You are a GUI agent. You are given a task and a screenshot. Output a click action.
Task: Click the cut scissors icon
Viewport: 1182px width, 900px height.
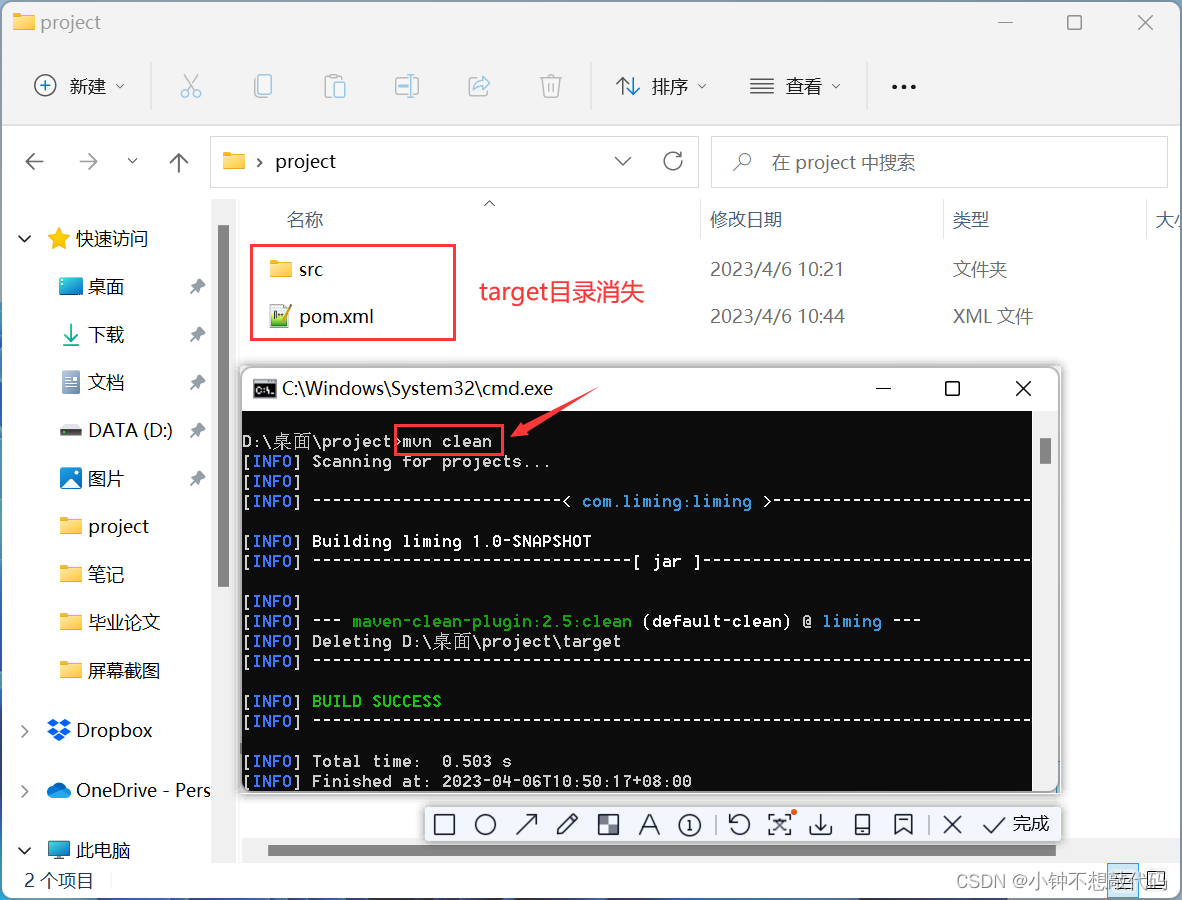coord(191,86)
